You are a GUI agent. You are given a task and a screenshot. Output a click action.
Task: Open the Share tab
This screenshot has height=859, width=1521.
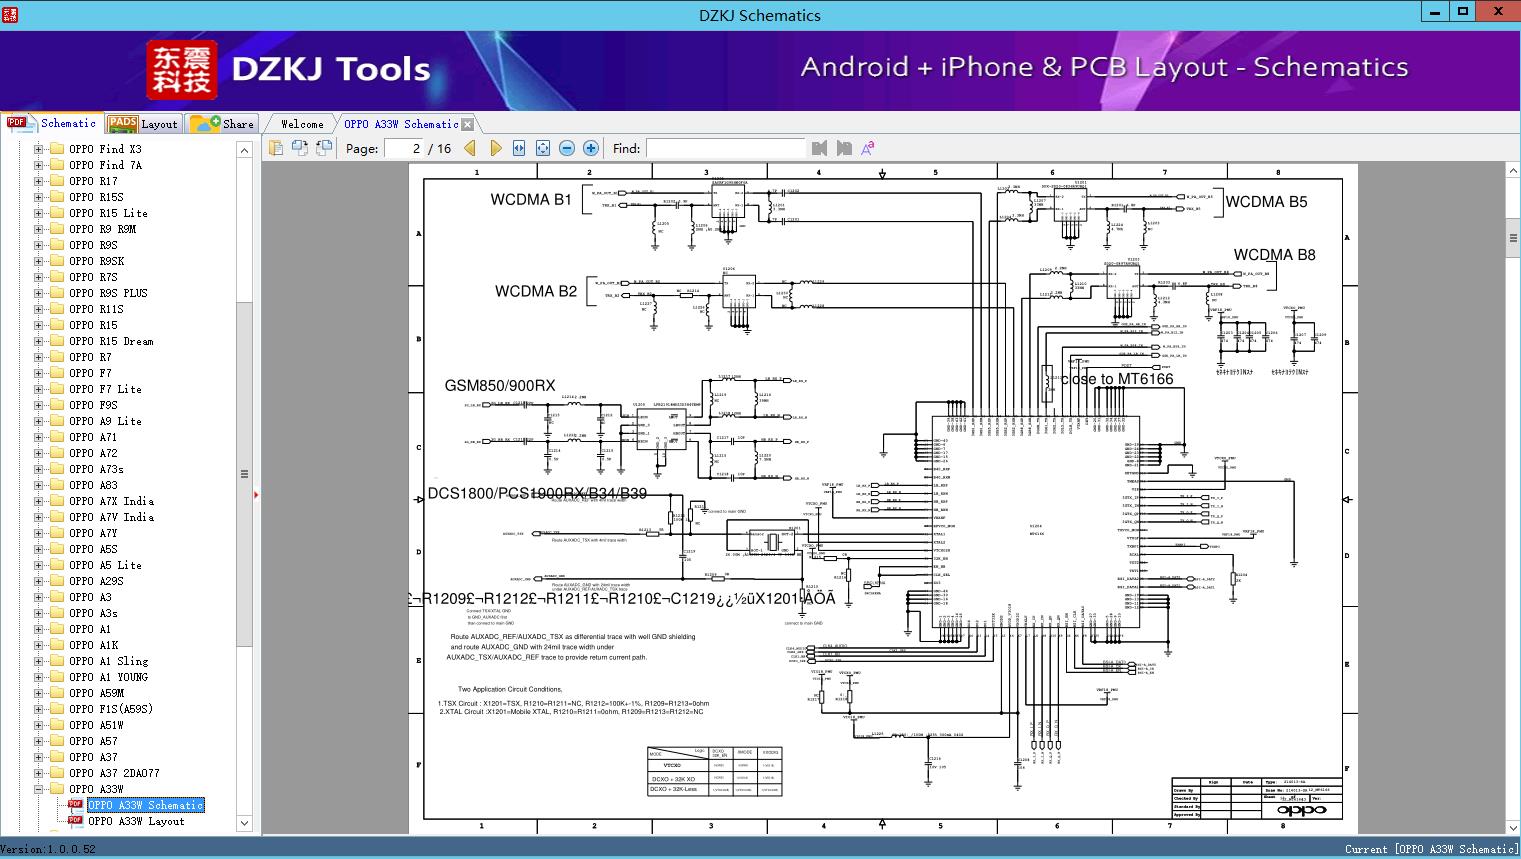point(223,124)
